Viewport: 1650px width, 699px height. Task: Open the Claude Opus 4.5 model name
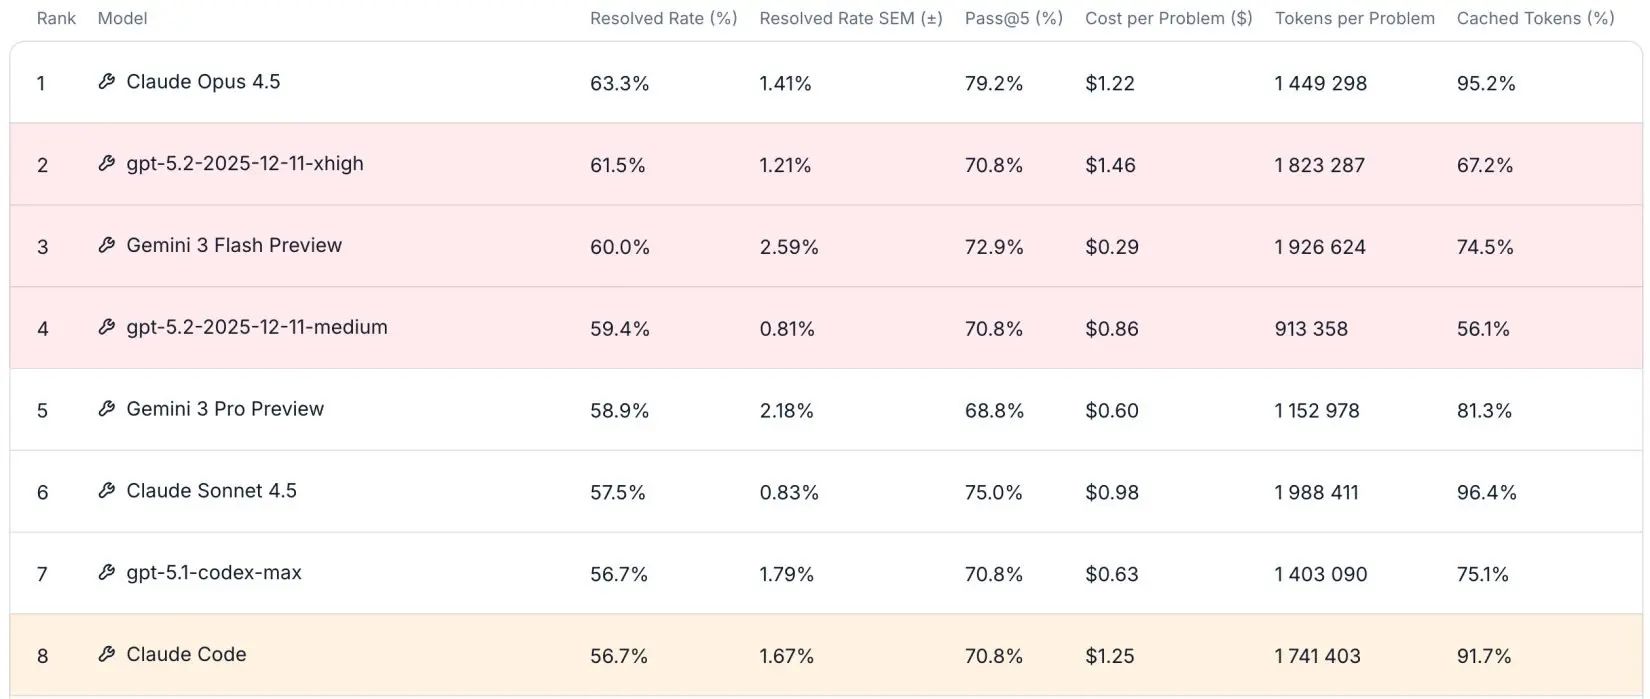[x=203, y=82]
